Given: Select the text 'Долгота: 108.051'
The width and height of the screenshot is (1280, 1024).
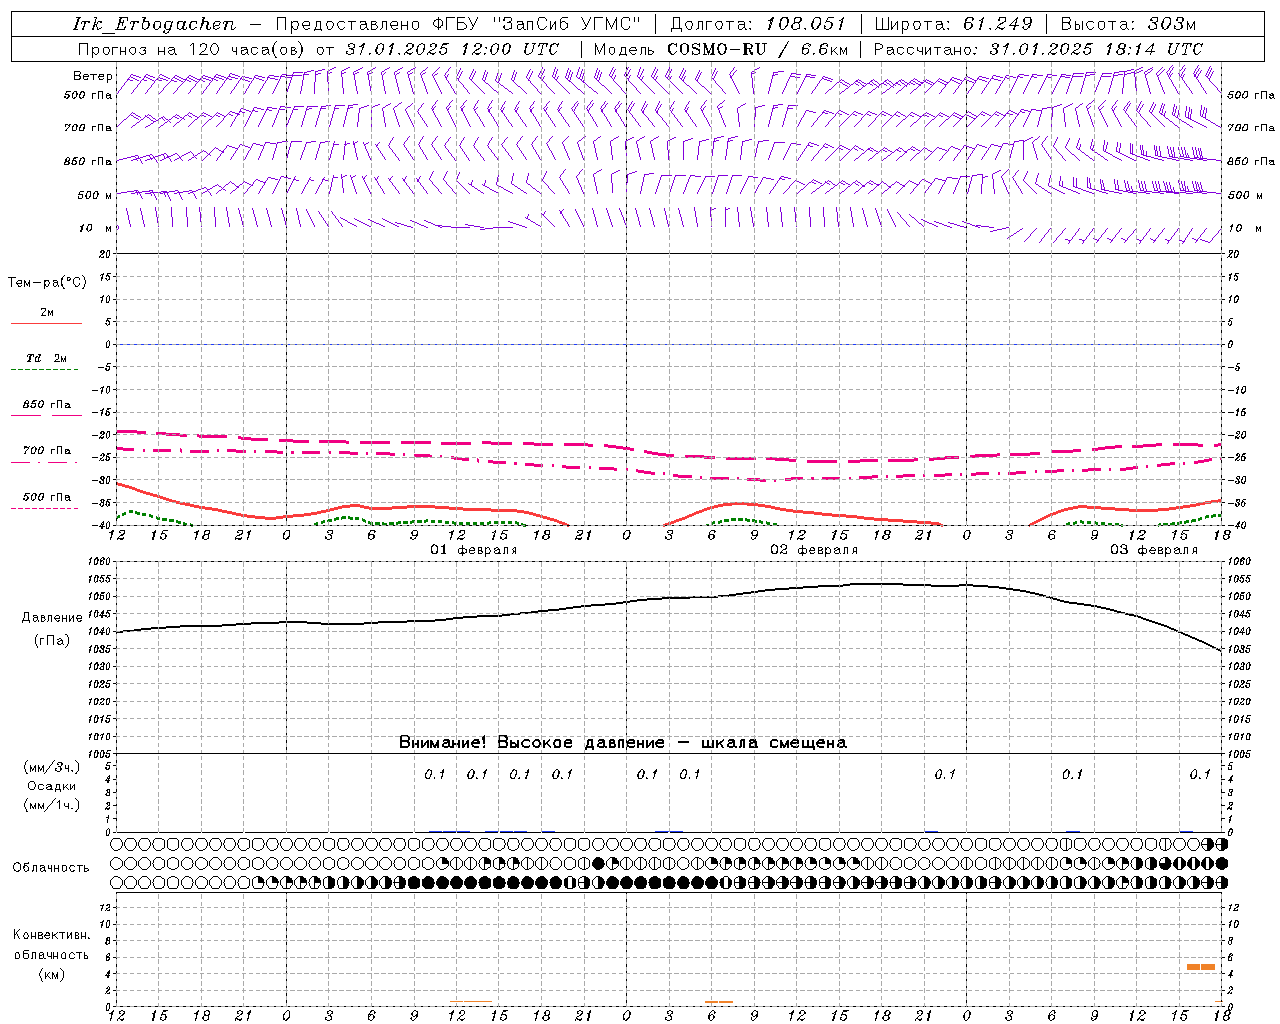Looking at the screenshot, I should [x=757, y=24].
